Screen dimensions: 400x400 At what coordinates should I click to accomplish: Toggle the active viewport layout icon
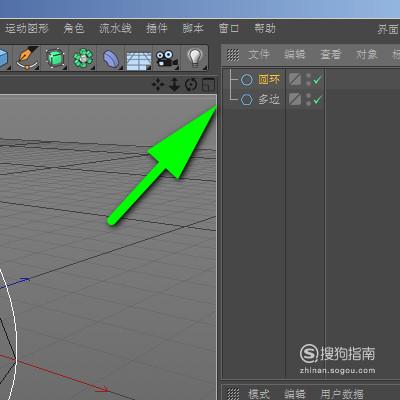click(x=208, y=85)
